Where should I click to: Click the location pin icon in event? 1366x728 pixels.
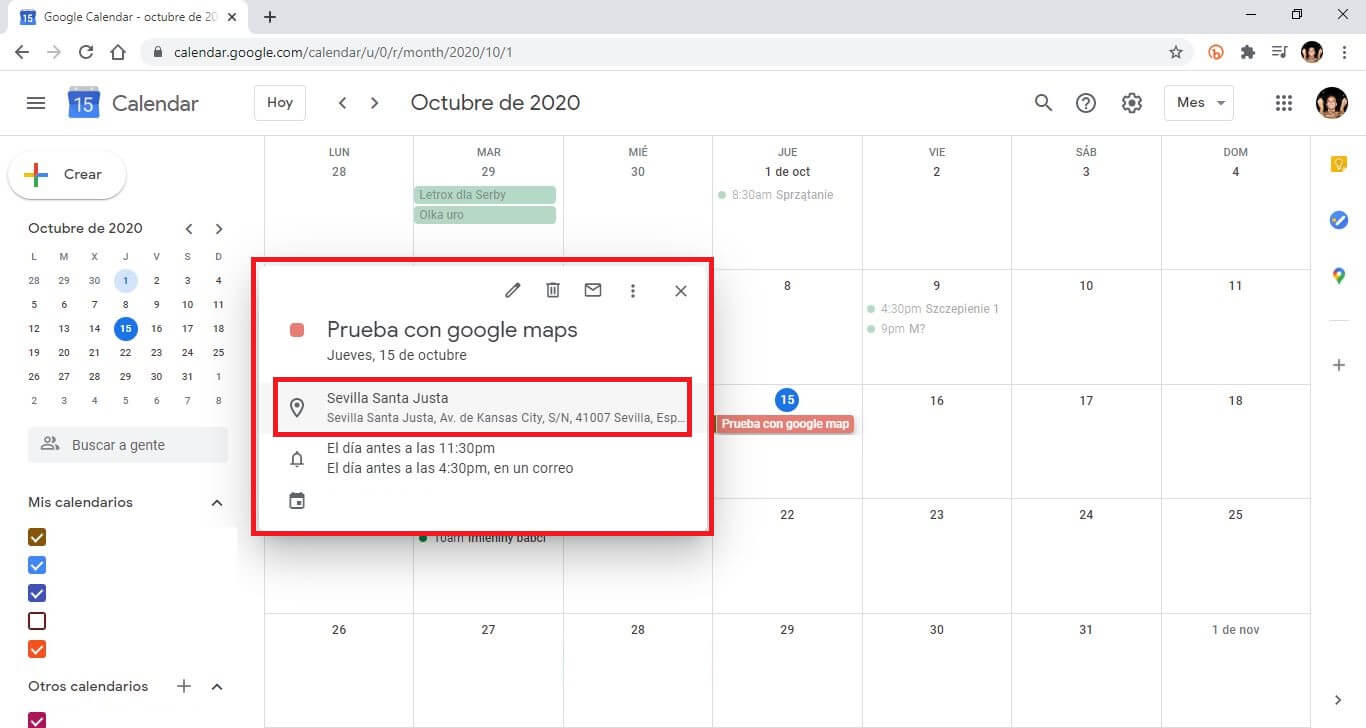tap(297, 407)
